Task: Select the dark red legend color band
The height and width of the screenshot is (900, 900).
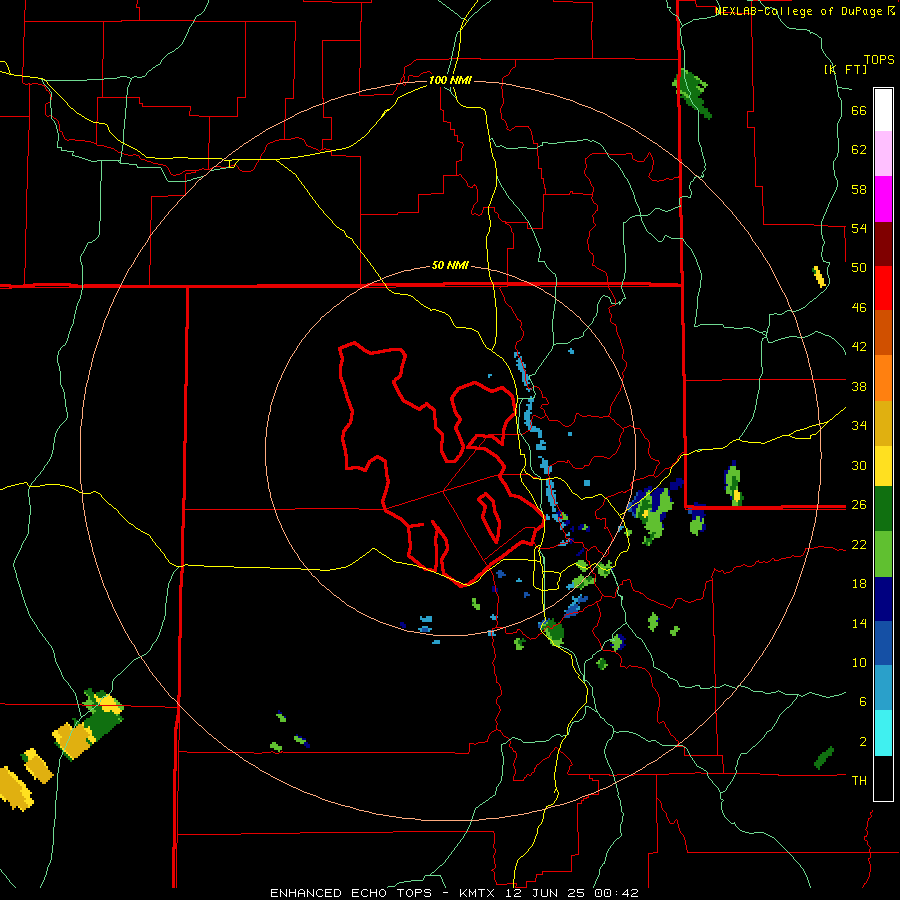Action: tap(883, 244)
